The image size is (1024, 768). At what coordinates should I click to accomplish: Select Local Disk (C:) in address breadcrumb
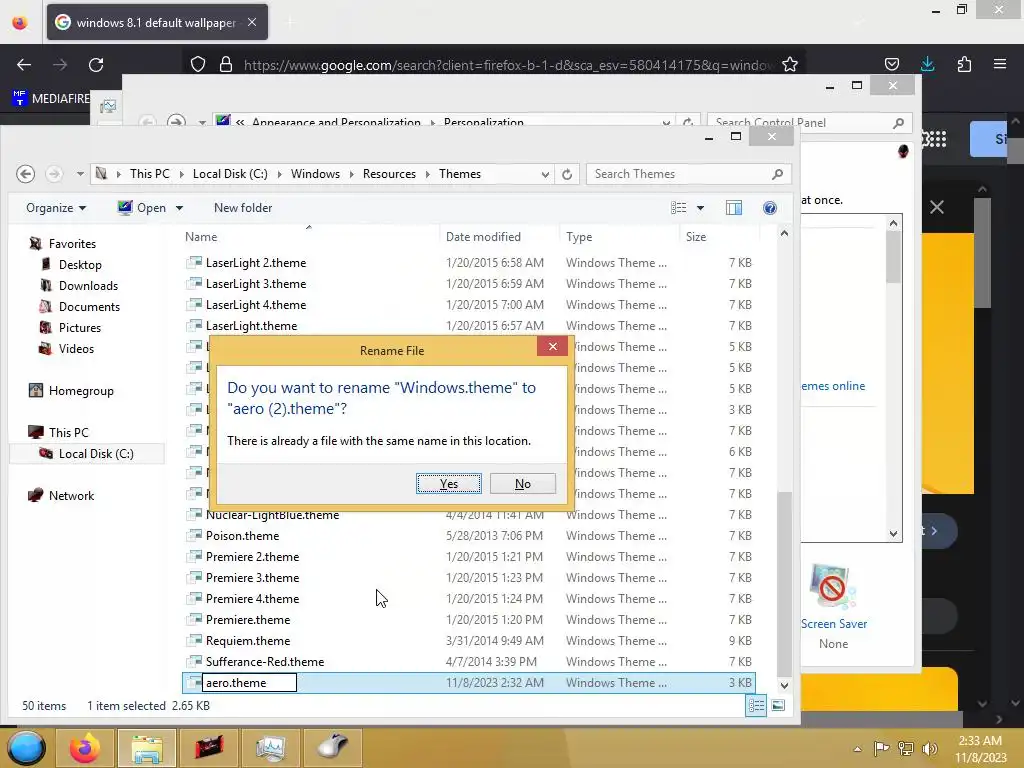click(230, 174)
